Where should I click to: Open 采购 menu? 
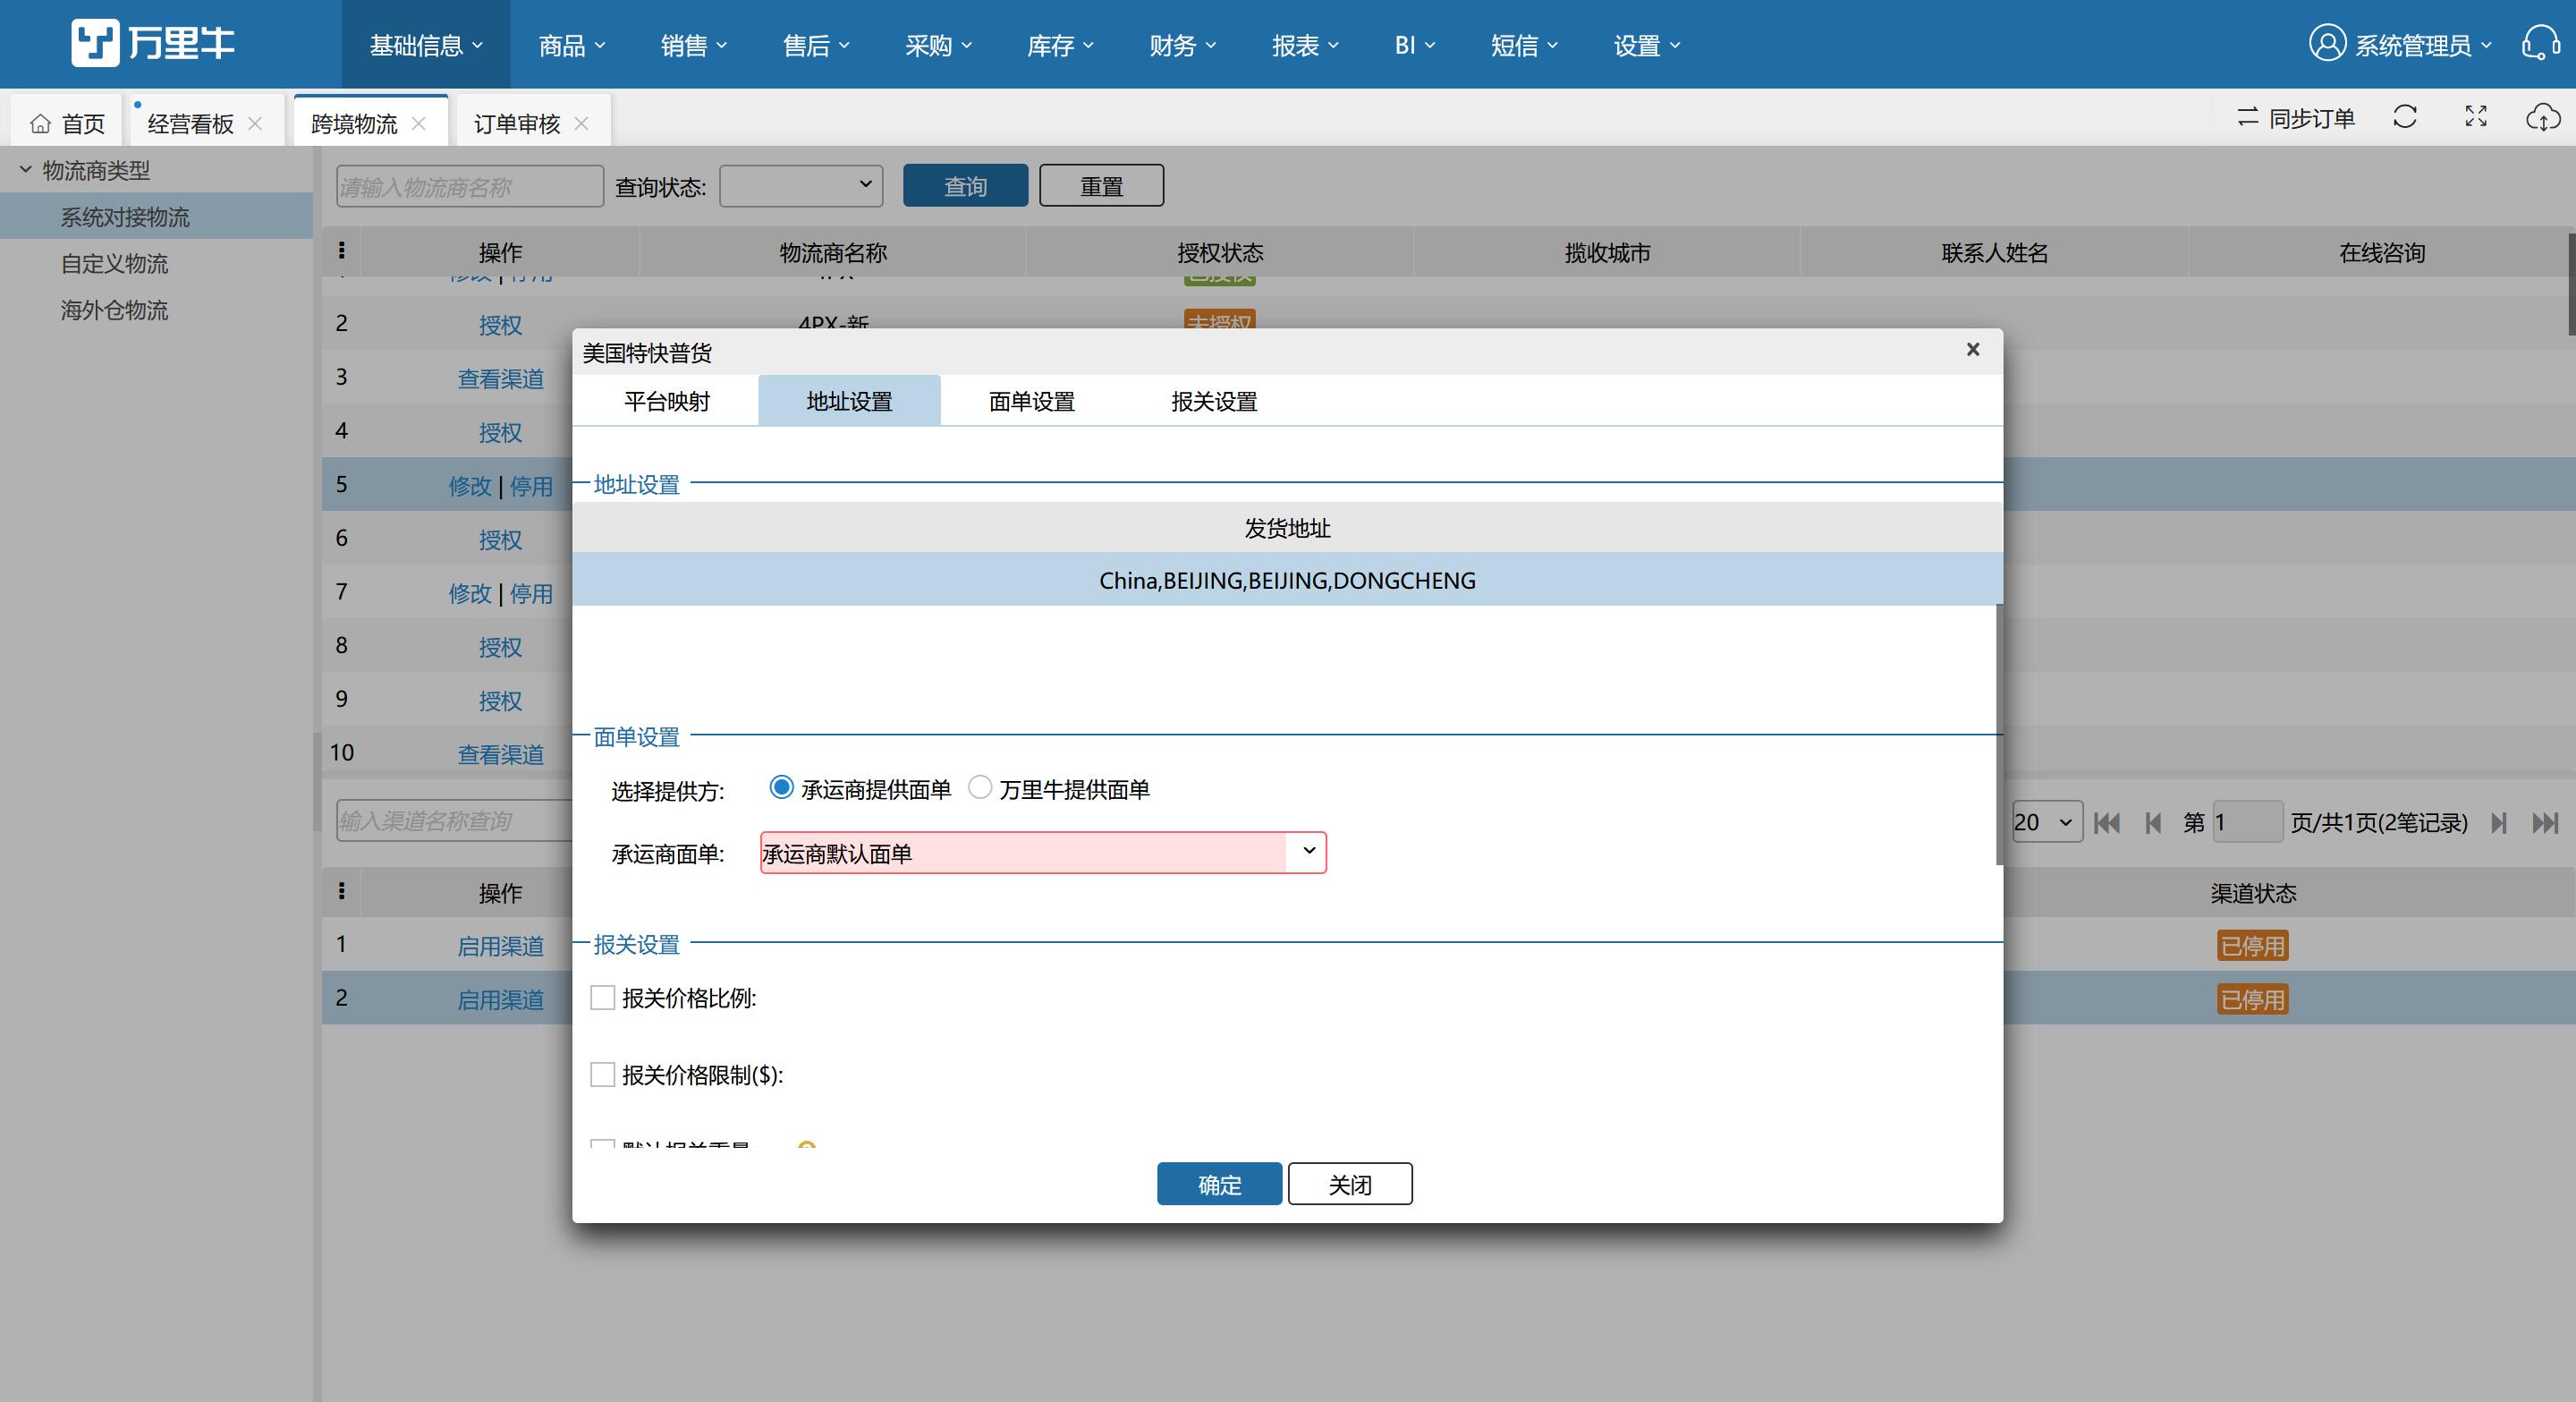pos(938,44)
